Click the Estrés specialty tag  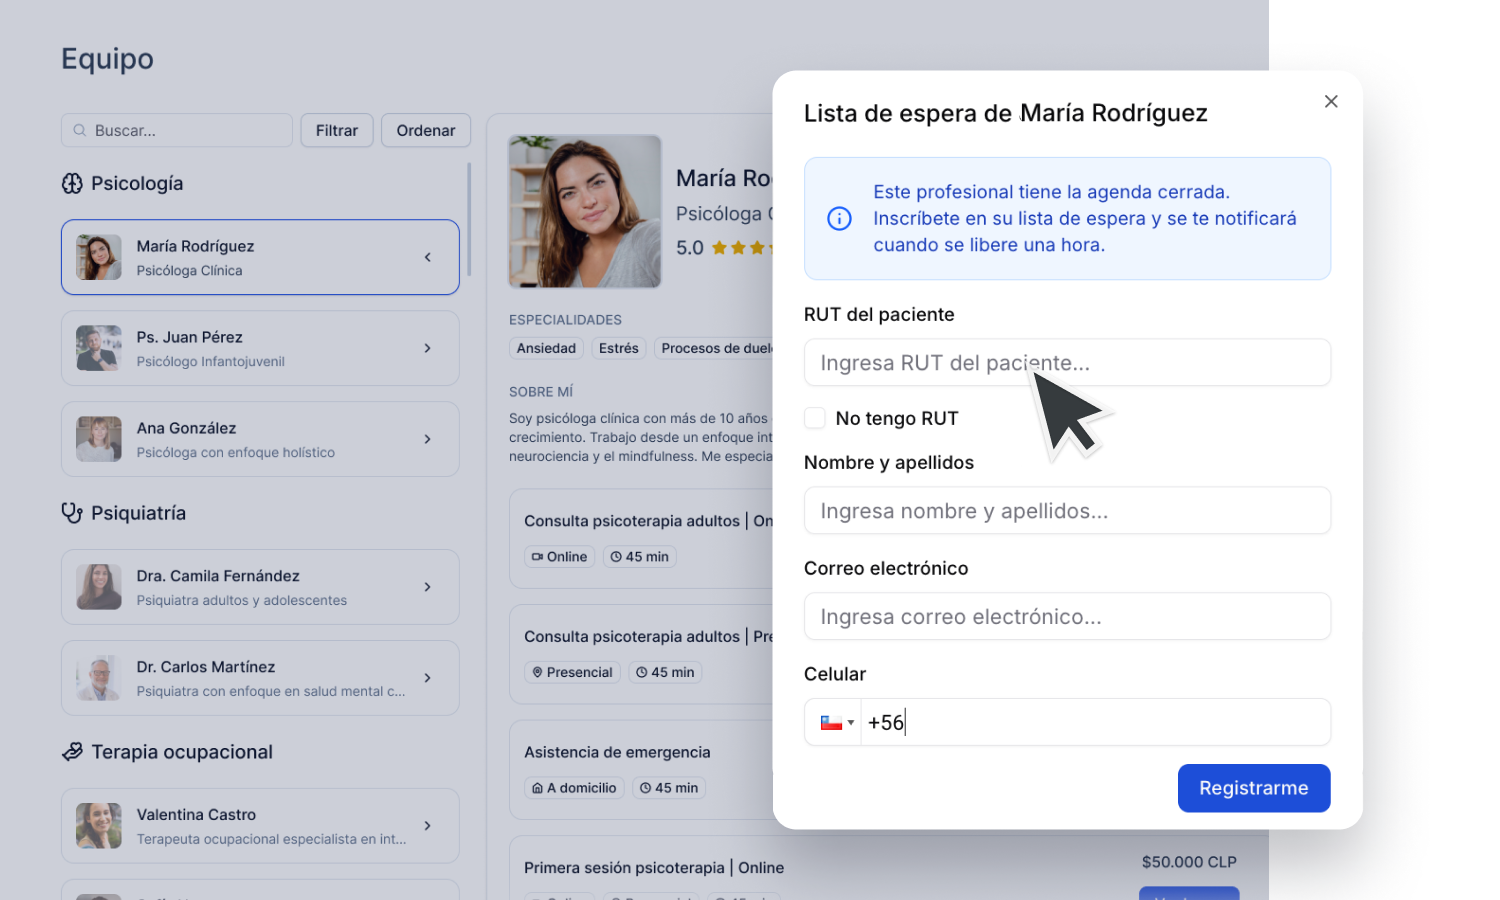click(619, 348)
